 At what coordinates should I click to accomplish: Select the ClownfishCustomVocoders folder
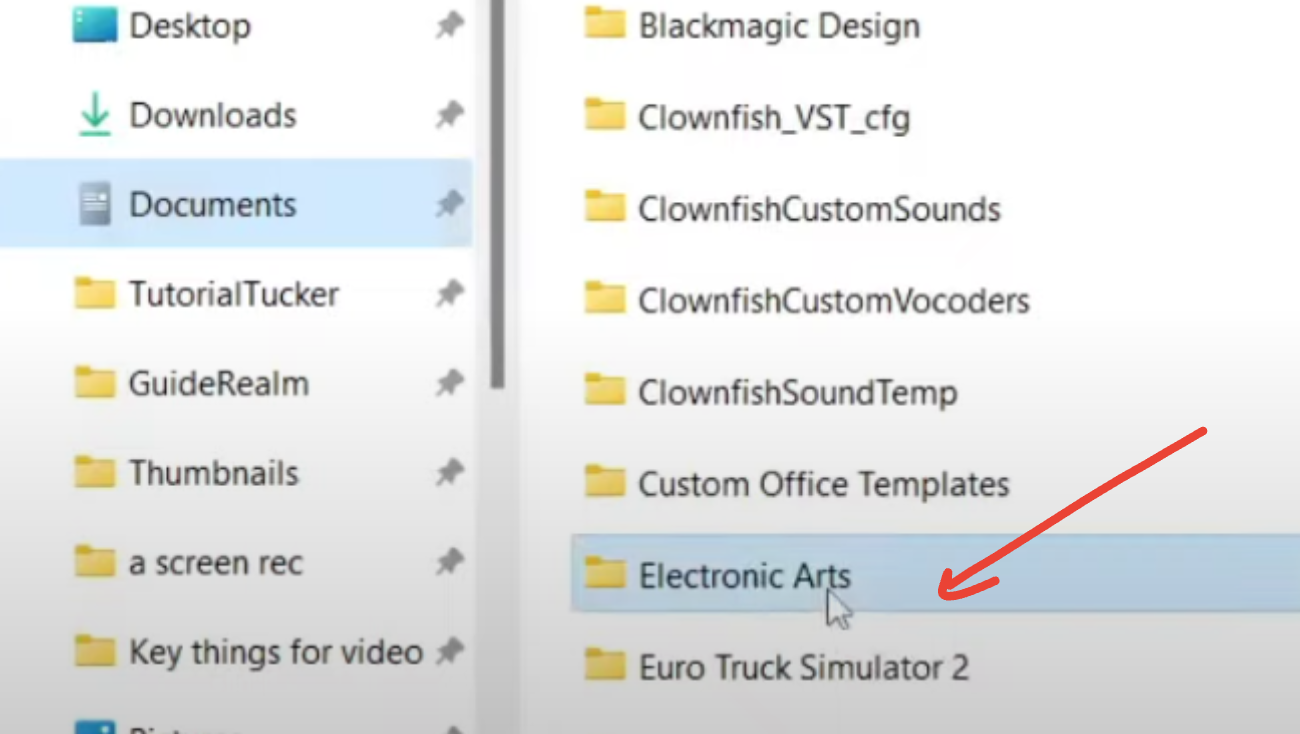coord(833,300)
